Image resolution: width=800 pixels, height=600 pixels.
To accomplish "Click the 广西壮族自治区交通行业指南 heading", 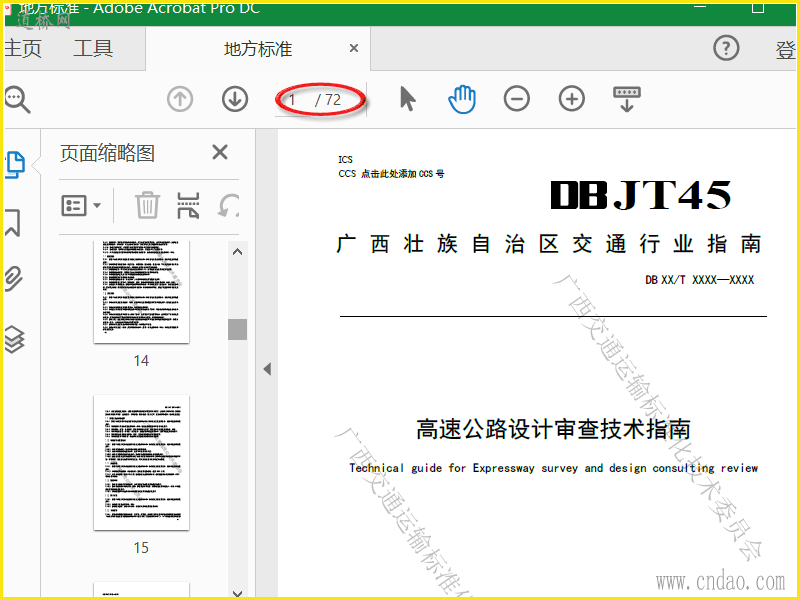I will pos(549,244).
